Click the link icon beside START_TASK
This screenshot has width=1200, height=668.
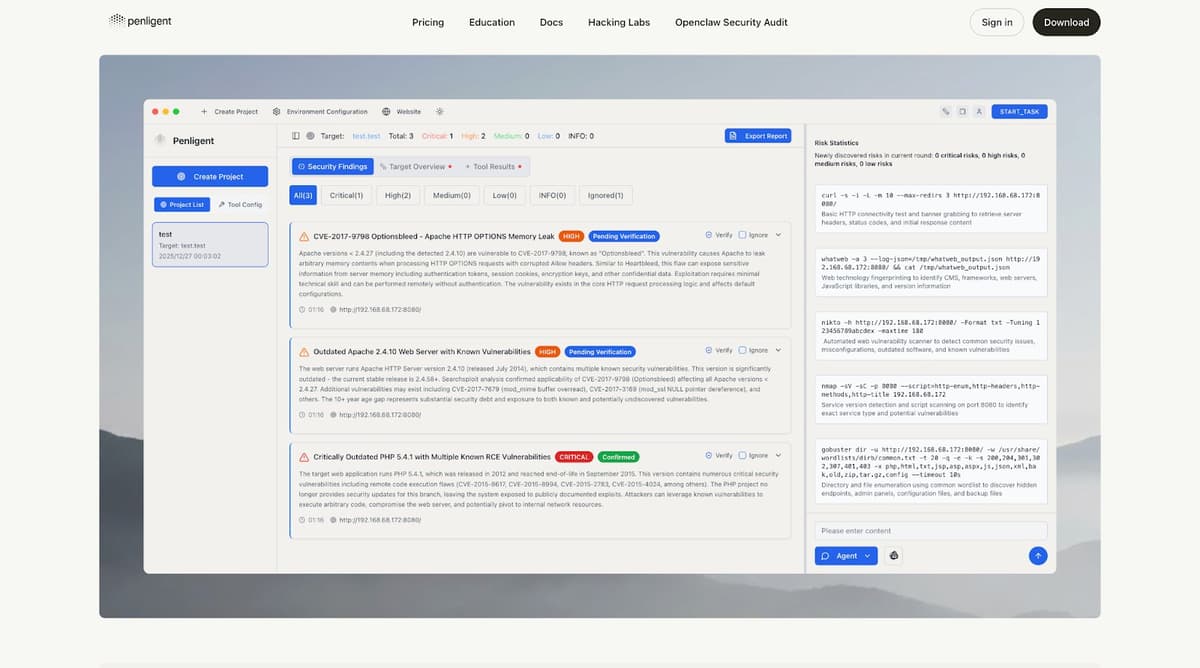tap(945, 112)
